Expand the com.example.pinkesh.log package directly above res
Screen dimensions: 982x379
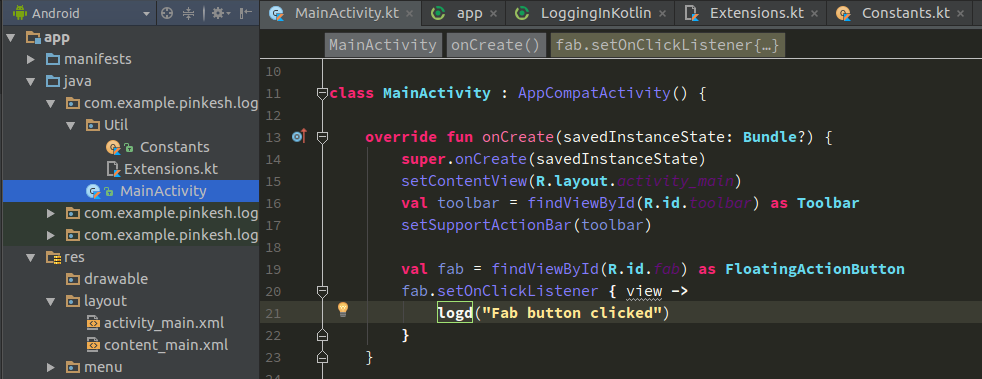point(52,236)
